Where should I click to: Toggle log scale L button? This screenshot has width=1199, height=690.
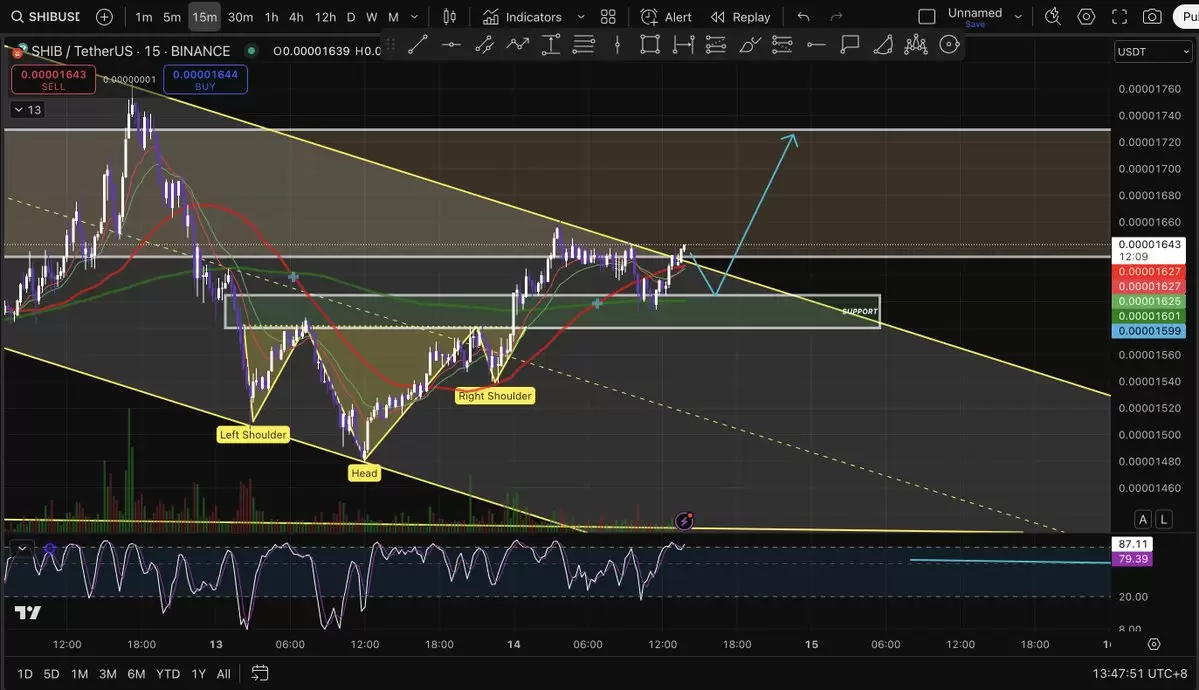click(x=1163, y=519)
